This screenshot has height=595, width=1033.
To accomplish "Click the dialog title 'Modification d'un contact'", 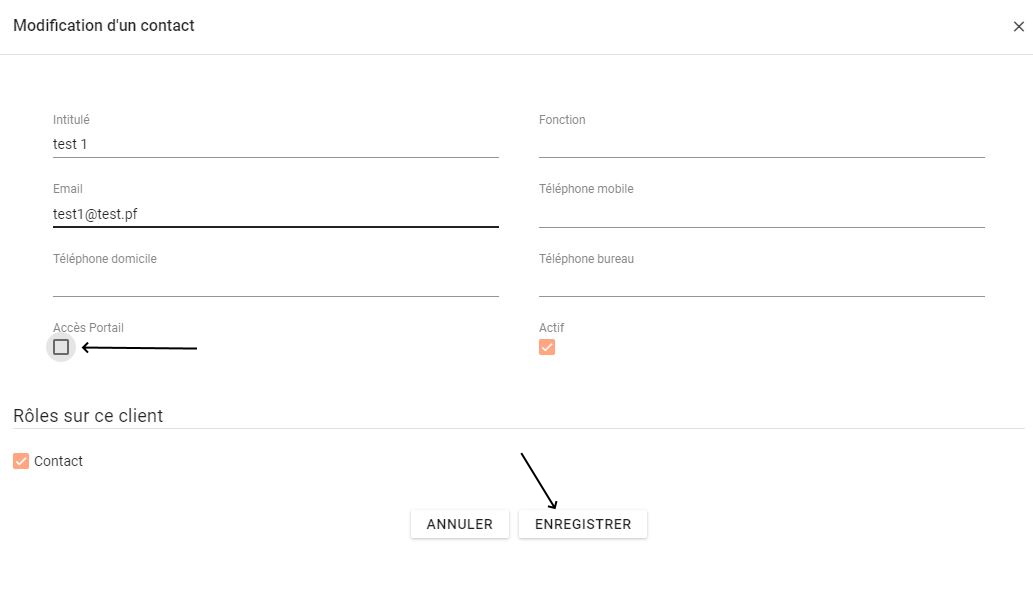I will [x=104, y=26].
